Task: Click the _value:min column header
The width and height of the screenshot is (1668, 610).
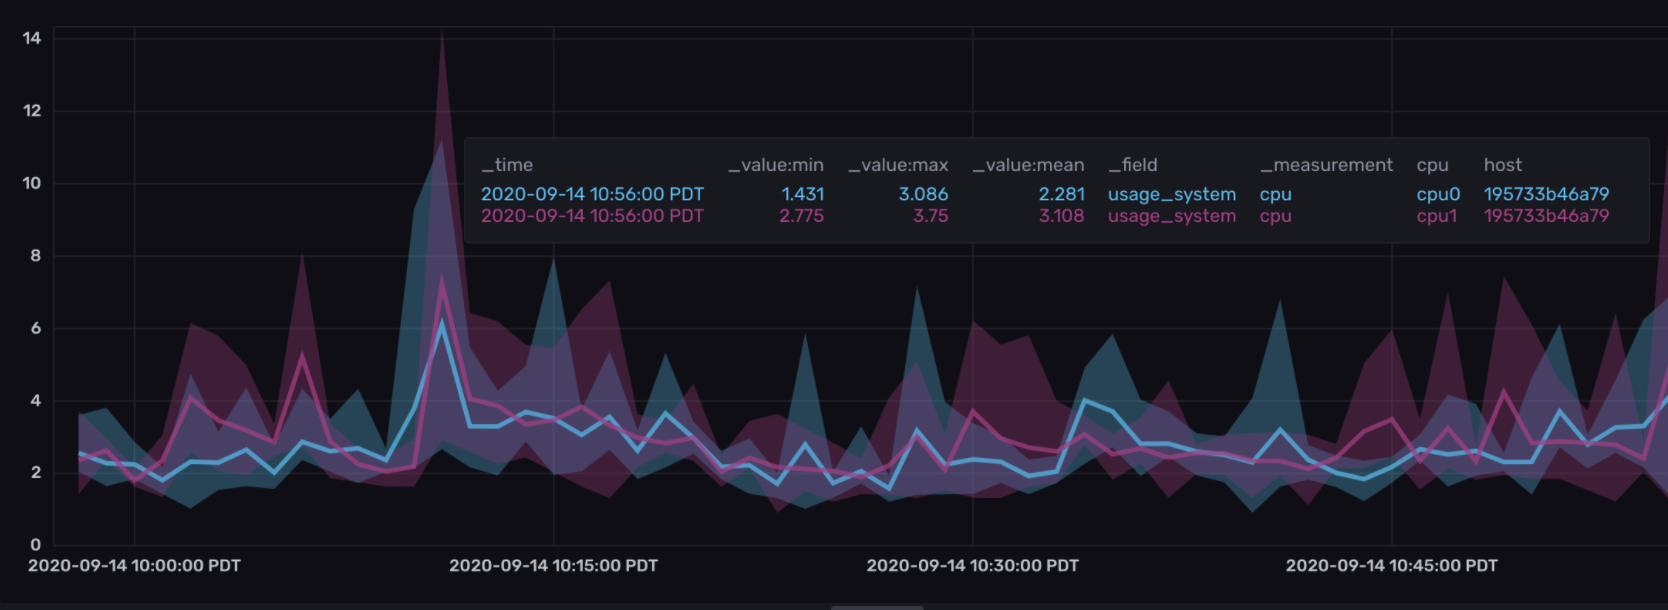Action: 776,165
